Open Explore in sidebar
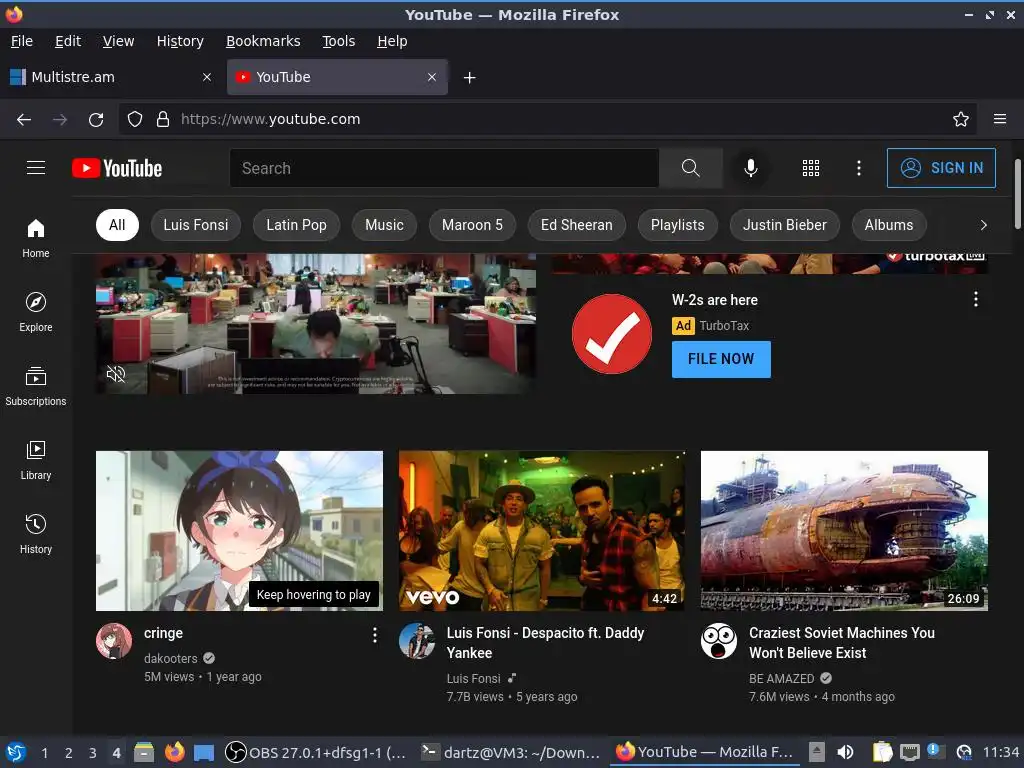Image resolution: width=1024 pixels, height=768 pixels. click(x=36, y=312)
